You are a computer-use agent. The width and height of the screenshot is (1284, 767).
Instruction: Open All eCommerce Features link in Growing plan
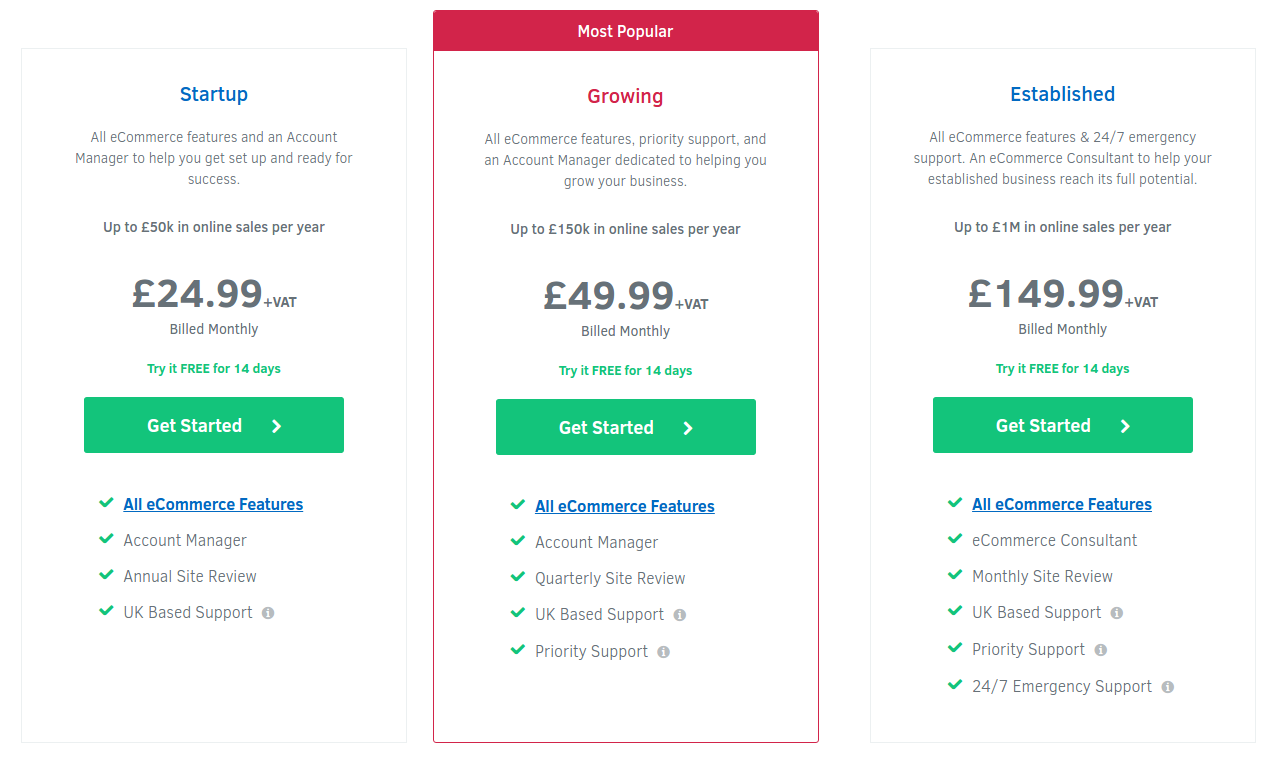pyautogui.click(x=624, y=506)
